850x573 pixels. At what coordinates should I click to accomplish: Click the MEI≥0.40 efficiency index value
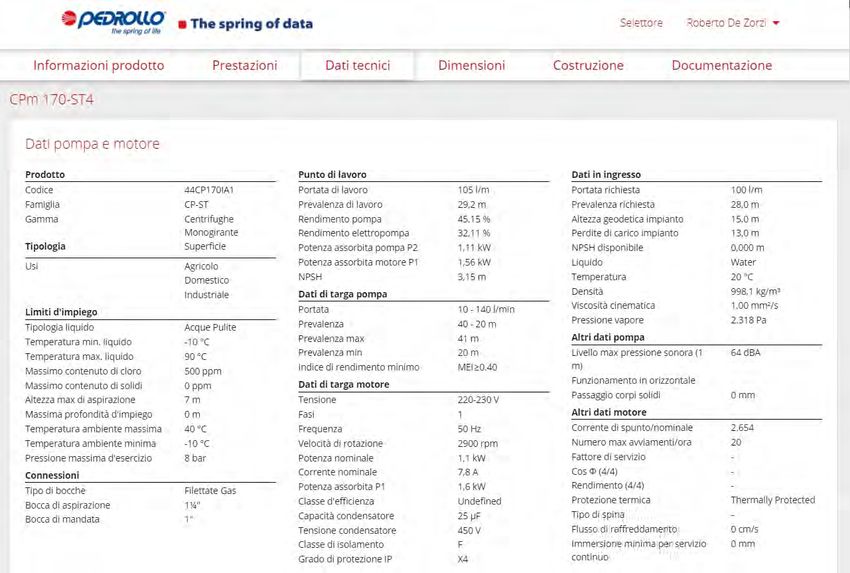click(x=477, y=367)
